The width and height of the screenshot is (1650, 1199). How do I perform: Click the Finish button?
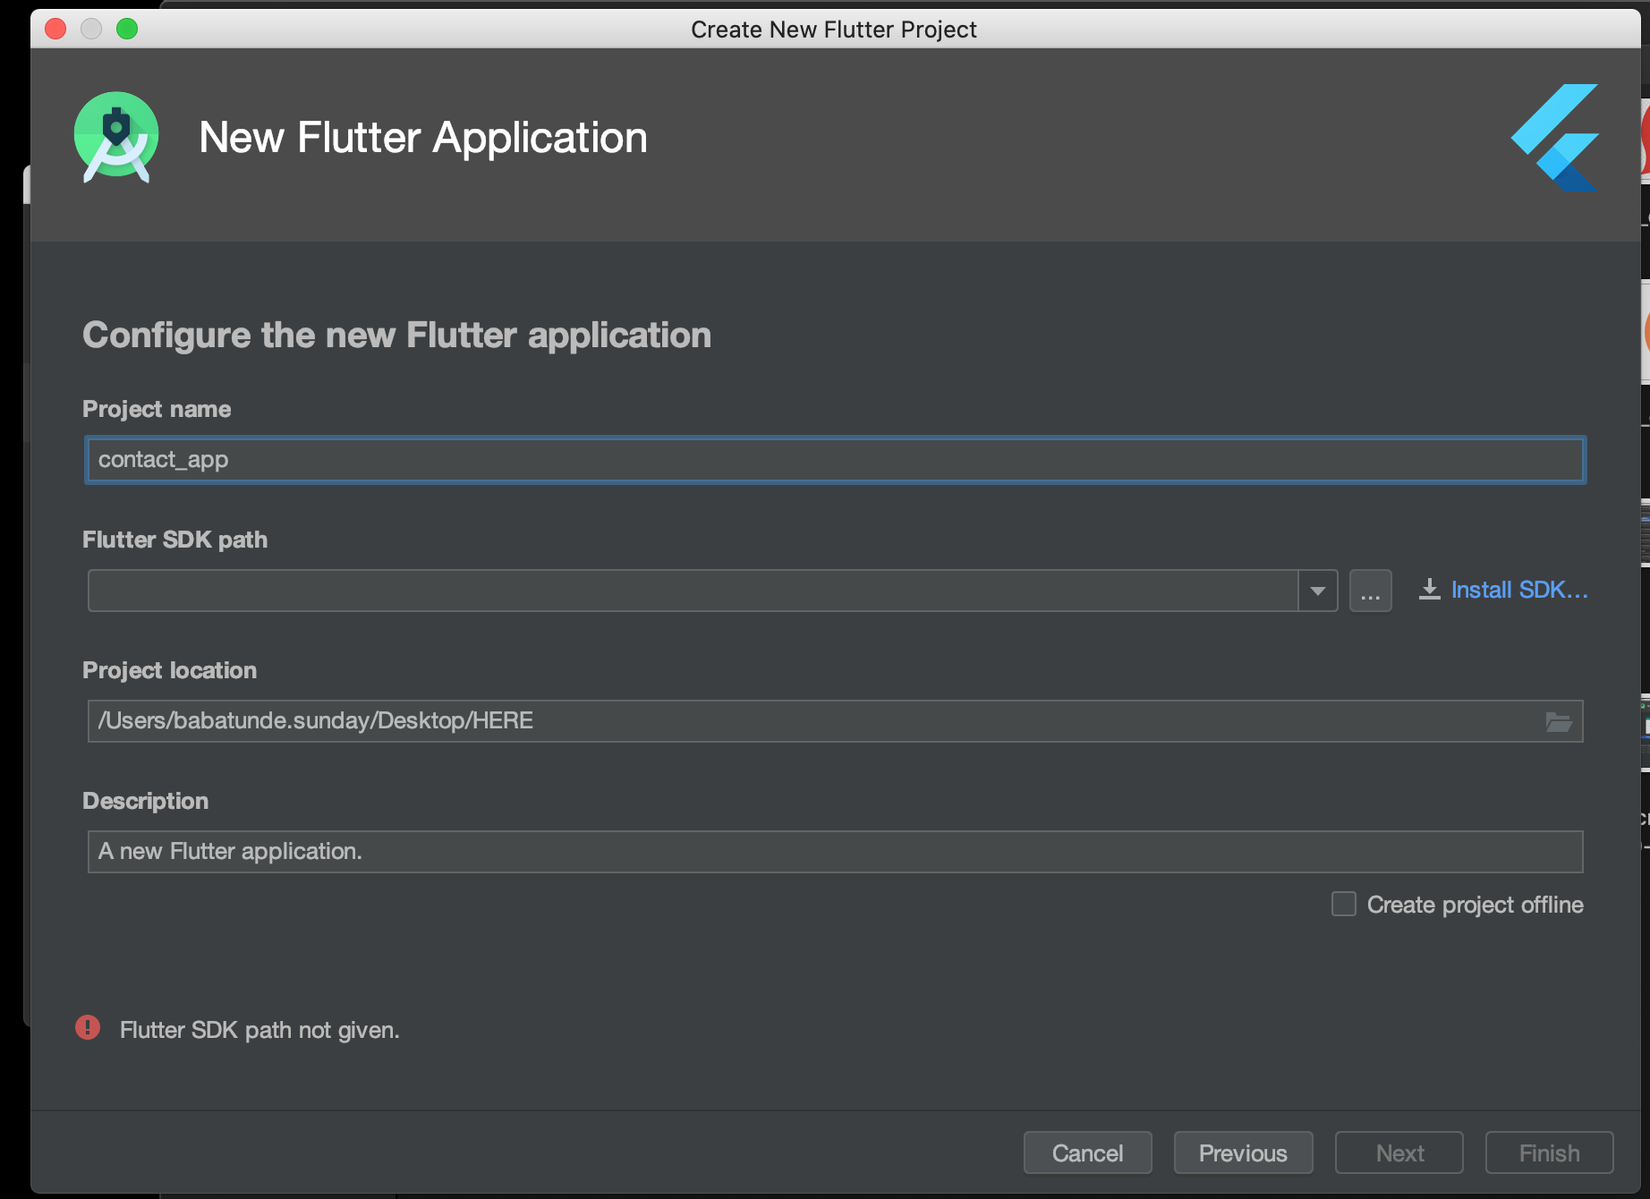pyautogui.click(x=1548, y=1153)
